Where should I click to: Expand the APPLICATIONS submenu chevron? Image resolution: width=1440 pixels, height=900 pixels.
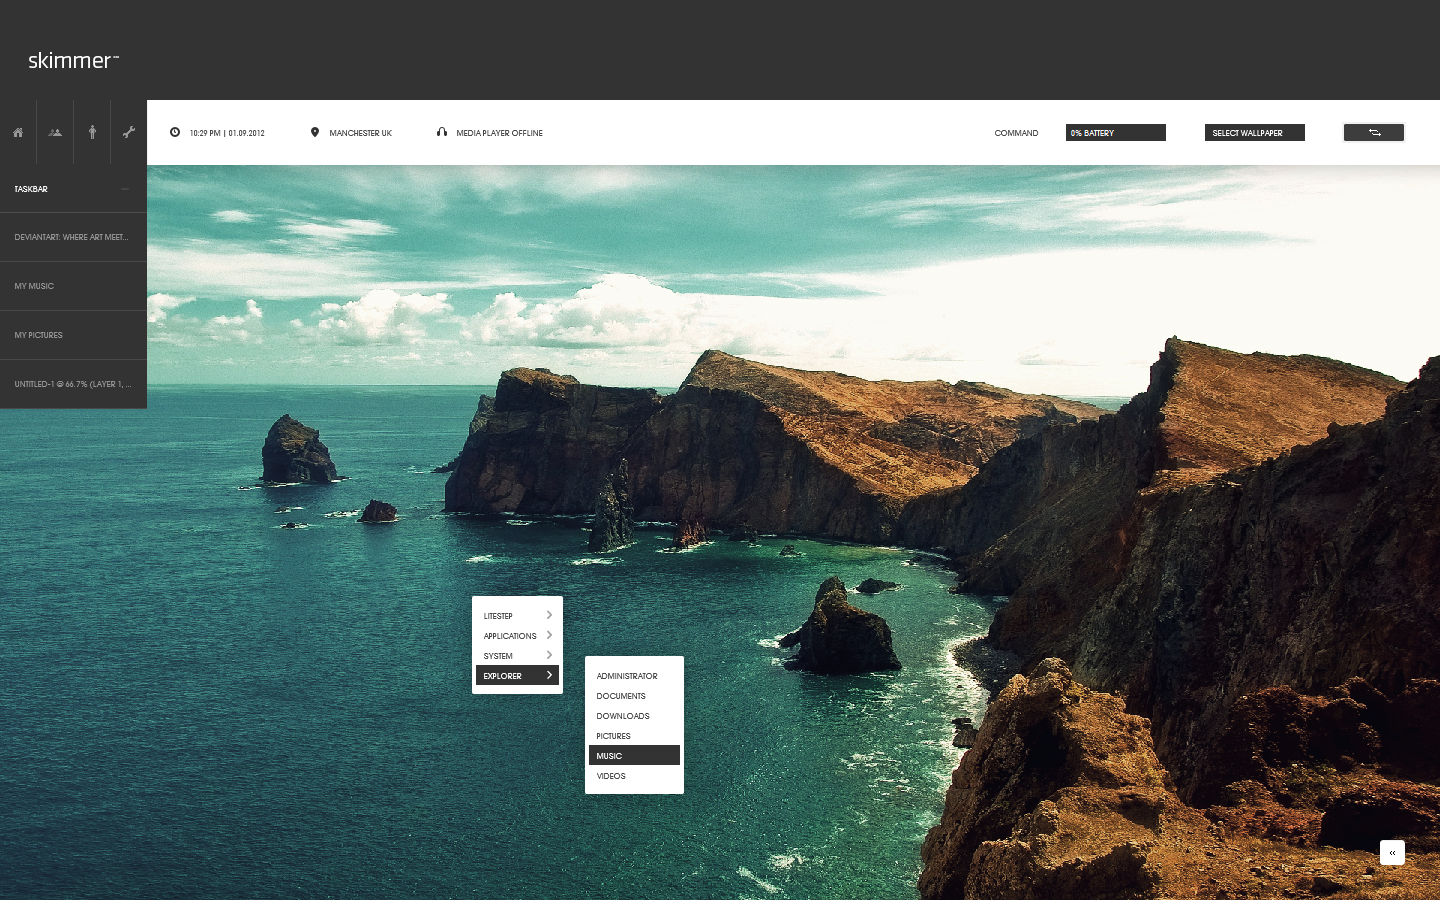(x=549, y=636)
